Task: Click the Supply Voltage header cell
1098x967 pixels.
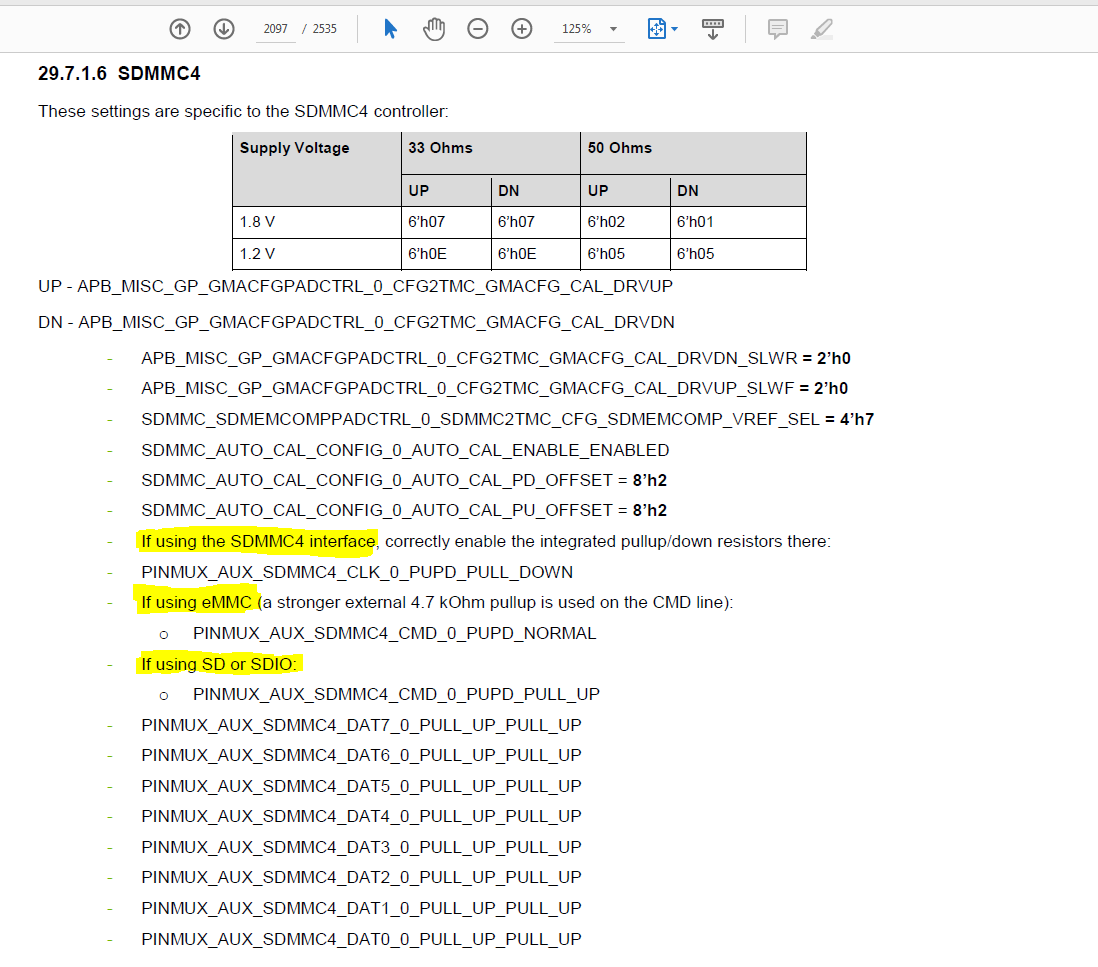Action: (x=317, y=169)
